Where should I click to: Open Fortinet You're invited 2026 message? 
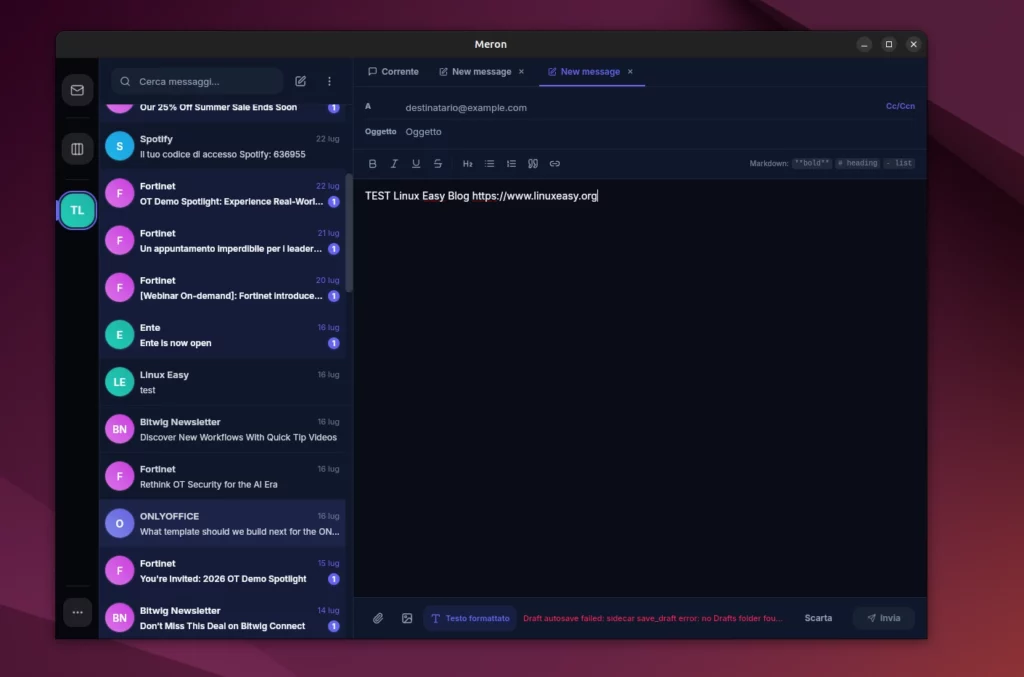pyautogui.click(x=223, y=571)
